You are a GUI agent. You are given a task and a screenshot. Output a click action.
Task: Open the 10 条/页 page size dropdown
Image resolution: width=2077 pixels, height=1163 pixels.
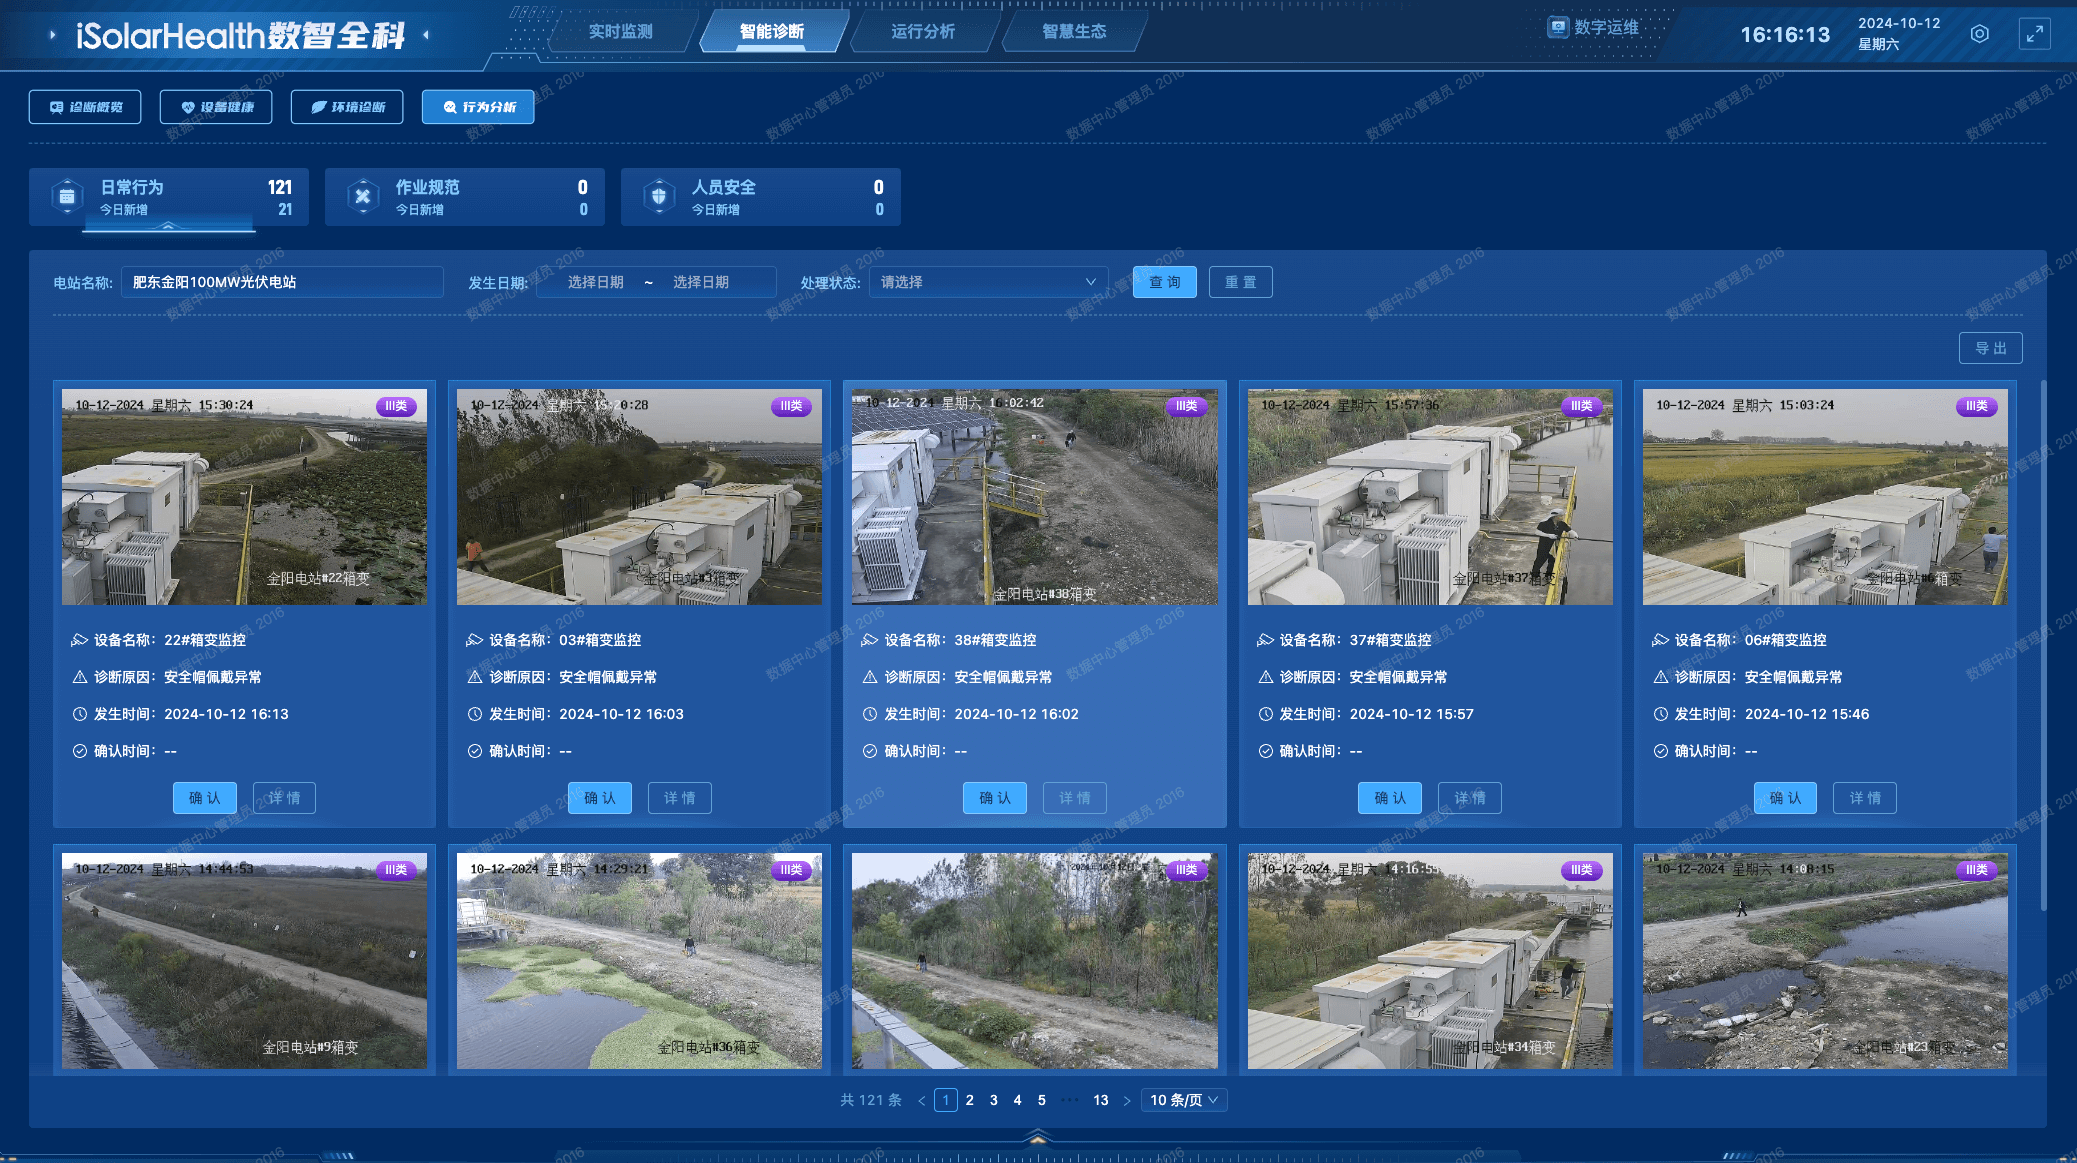tap(1184, 1100)
